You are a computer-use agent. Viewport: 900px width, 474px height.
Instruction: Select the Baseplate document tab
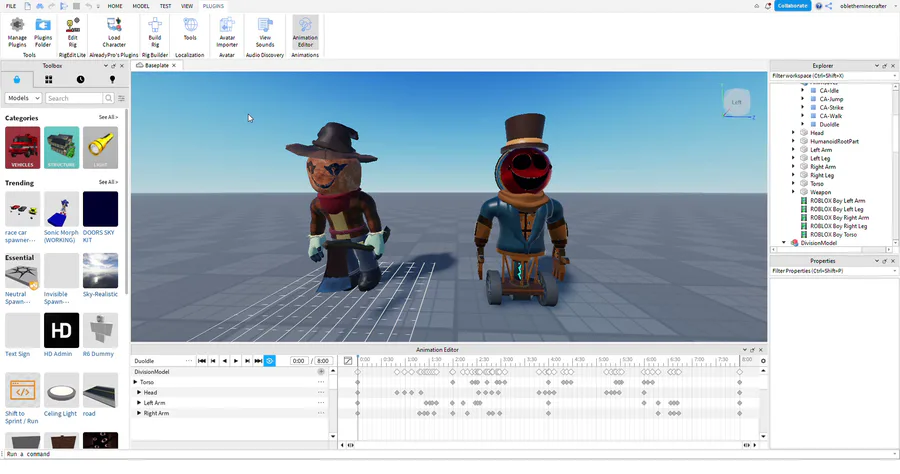point(156,65)
